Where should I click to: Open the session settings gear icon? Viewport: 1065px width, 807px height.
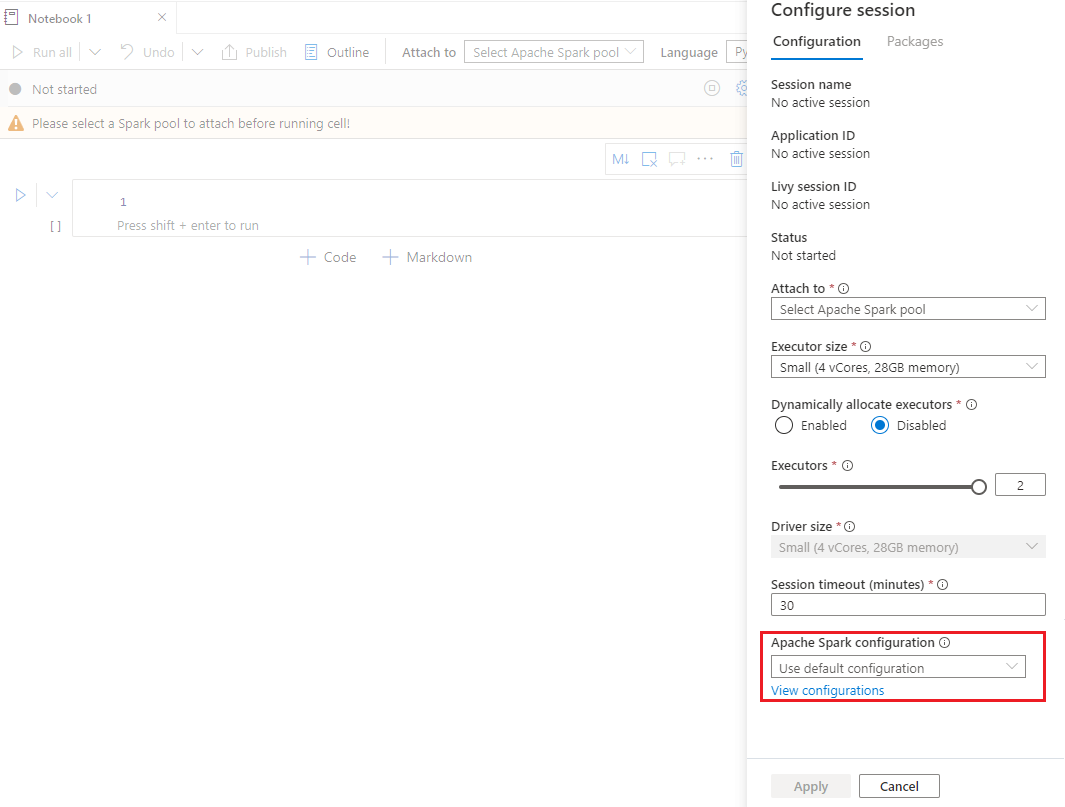[741, 88]
